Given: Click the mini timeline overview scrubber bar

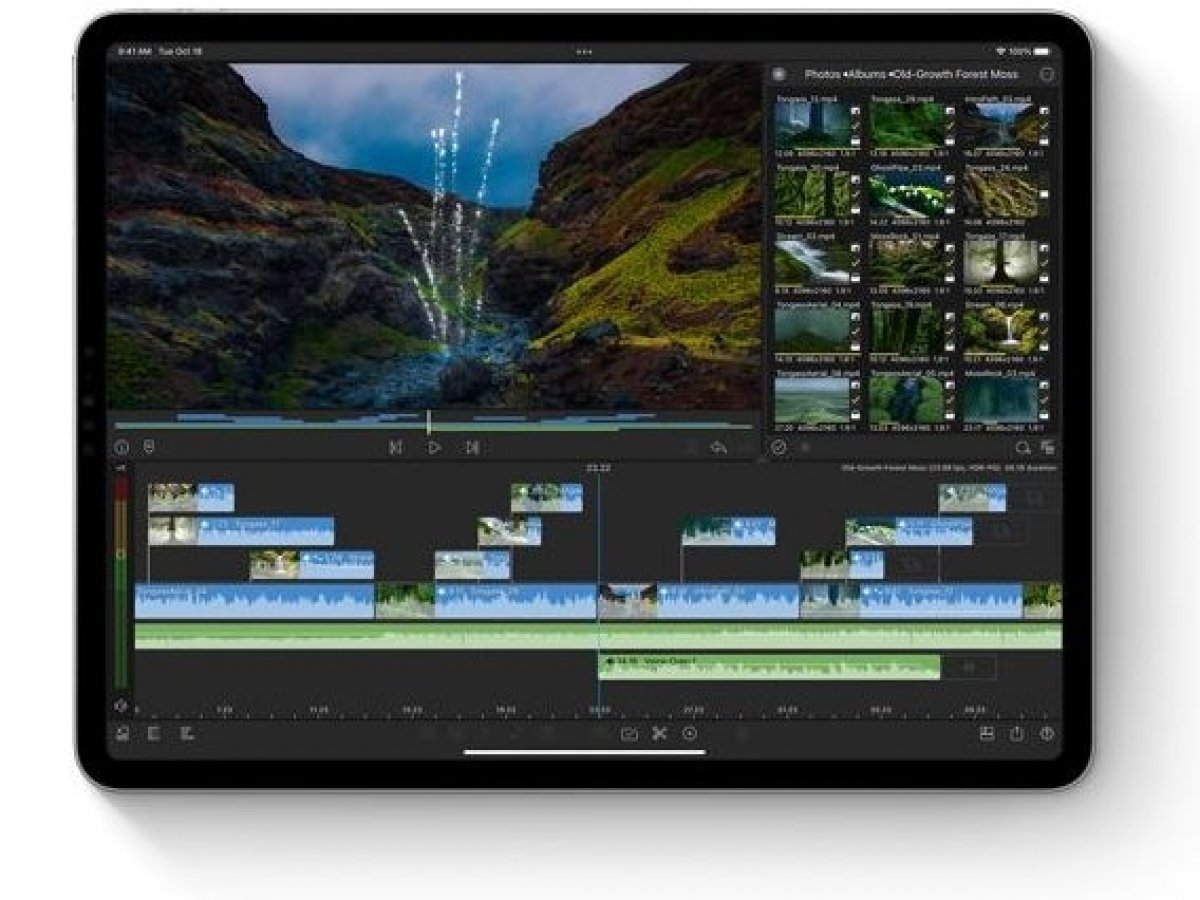Looking at the screenshot, I should (x=430, y=422).
